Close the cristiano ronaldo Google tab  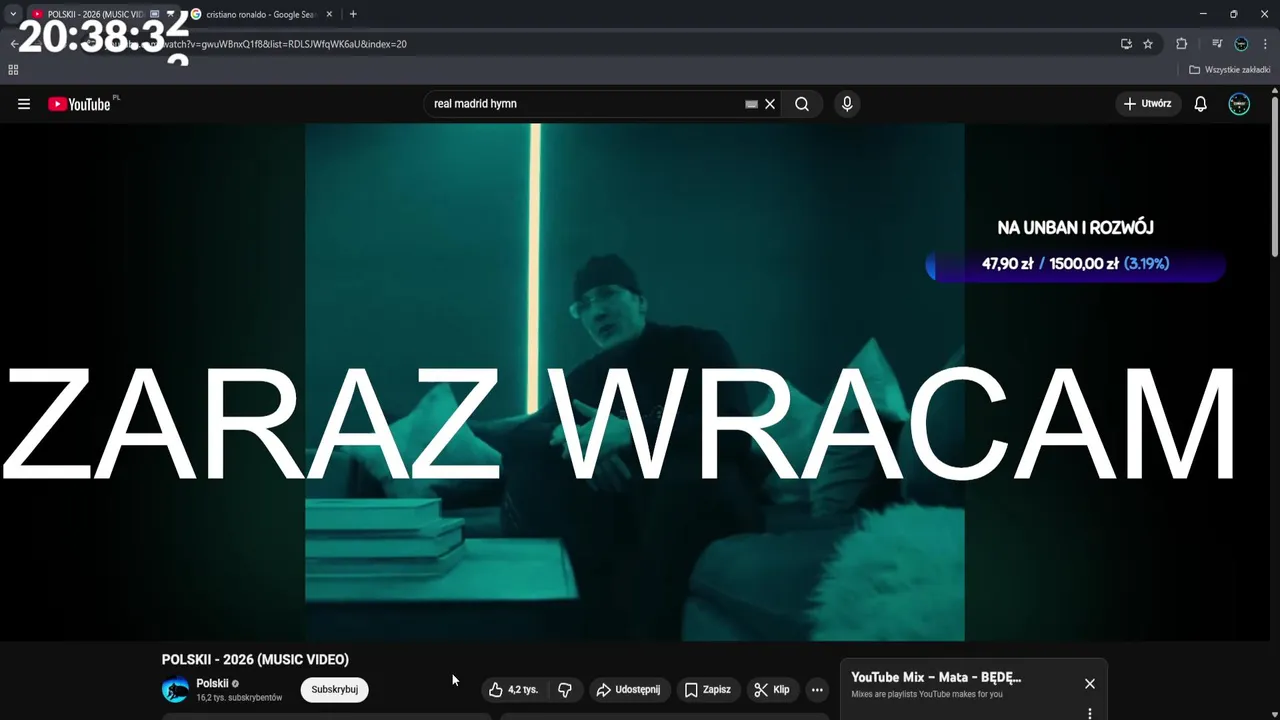tap(329, 14)
